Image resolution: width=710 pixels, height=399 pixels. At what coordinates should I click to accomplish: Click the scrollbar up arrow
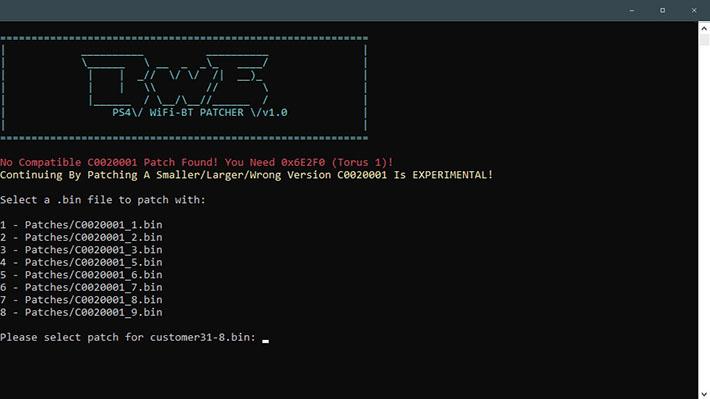[x=704, y=28]
